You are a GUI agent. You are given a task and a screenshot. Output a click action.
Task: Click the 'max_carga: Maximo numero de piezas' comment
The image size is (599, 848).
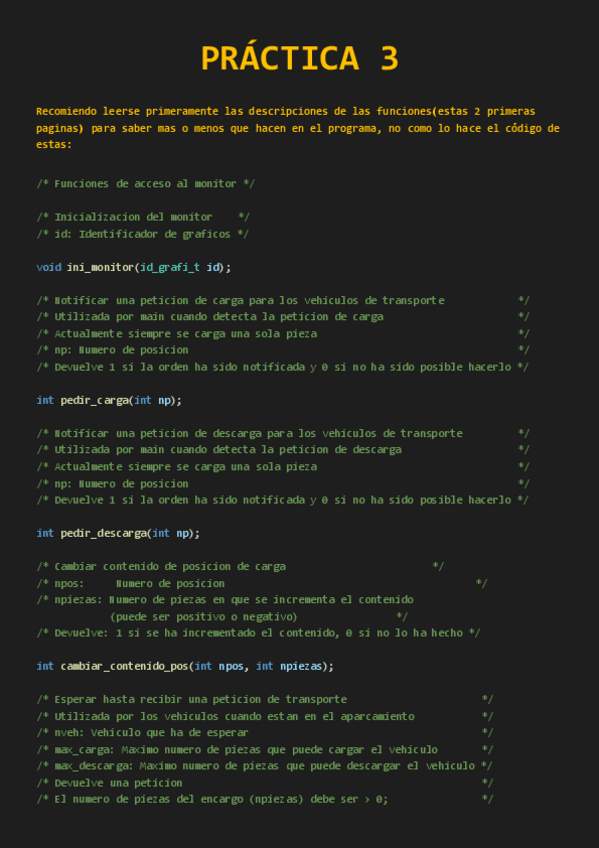click(x=265, y=750)
